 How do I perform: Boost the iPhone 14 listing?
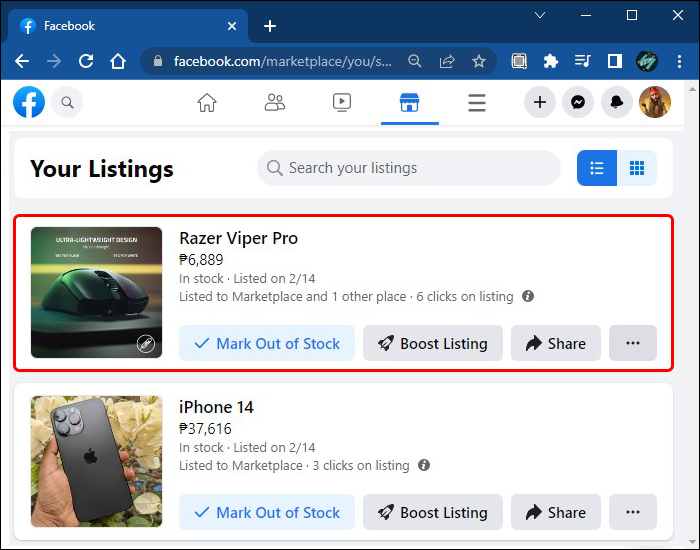click(433, 512)
